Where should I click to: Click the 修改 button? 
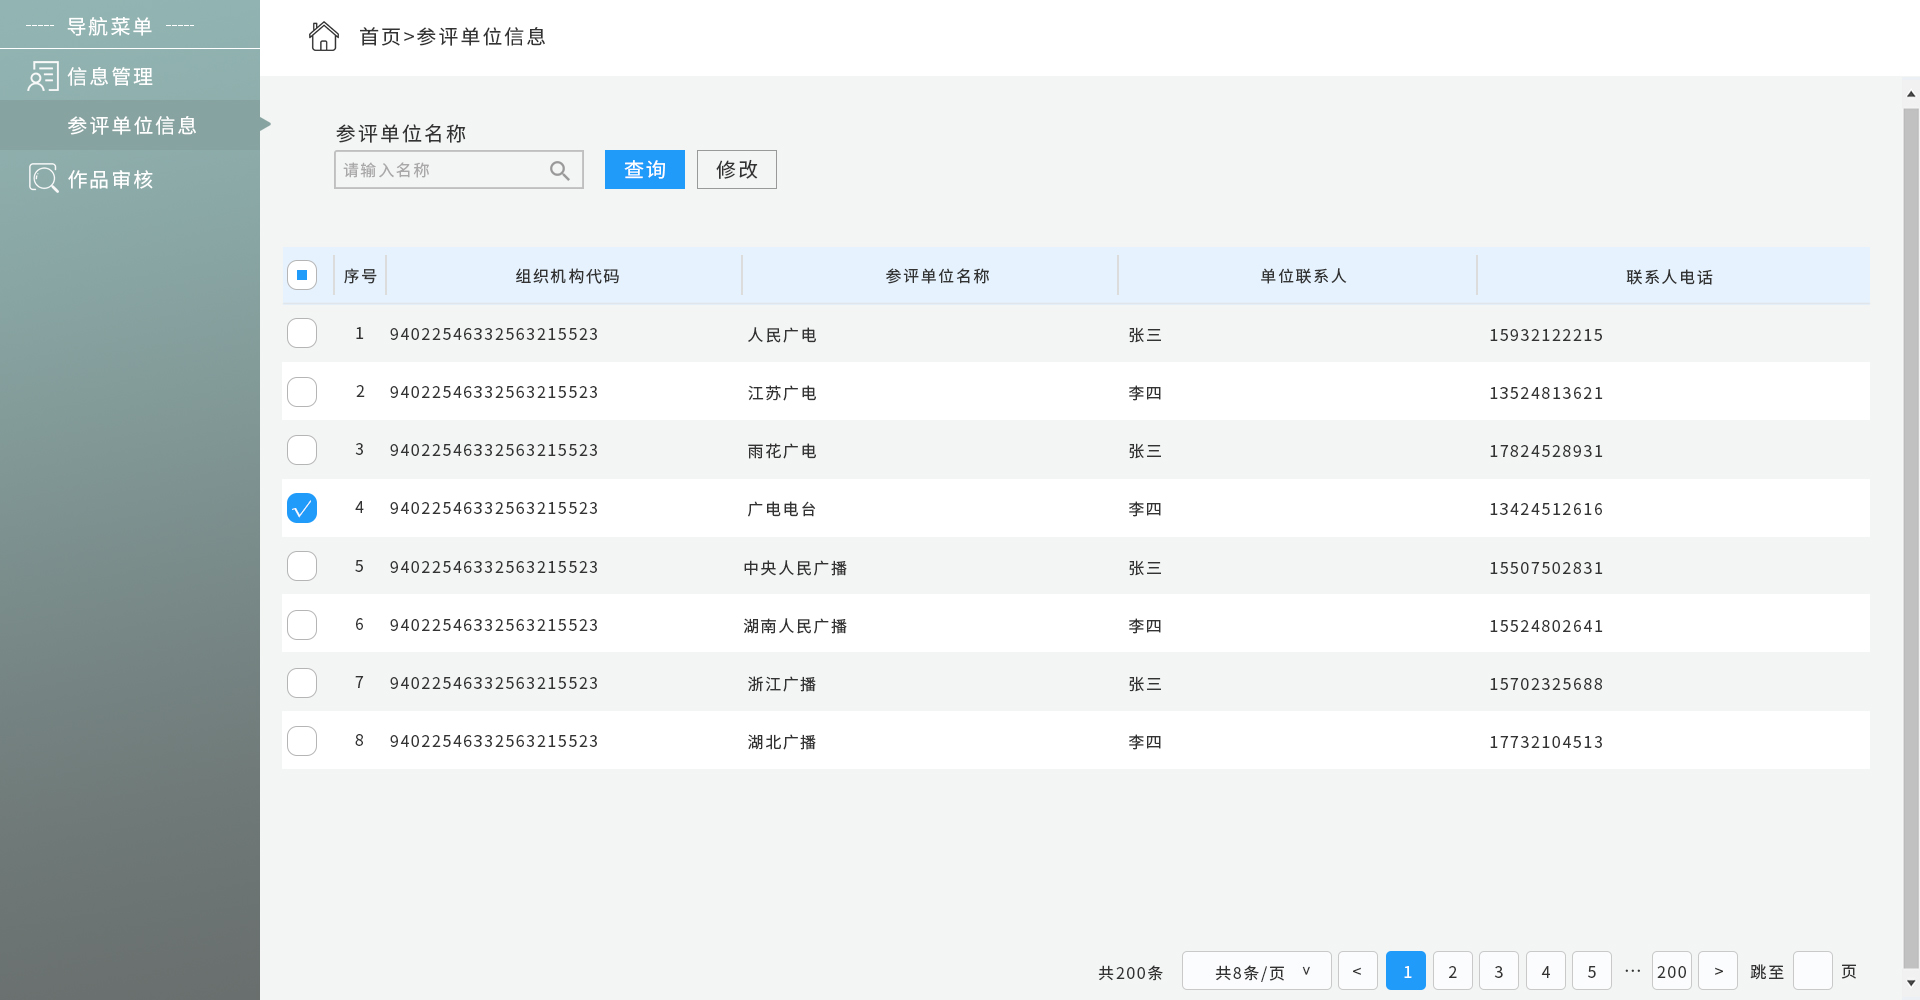pyautogui.click(x=736, y=170)
